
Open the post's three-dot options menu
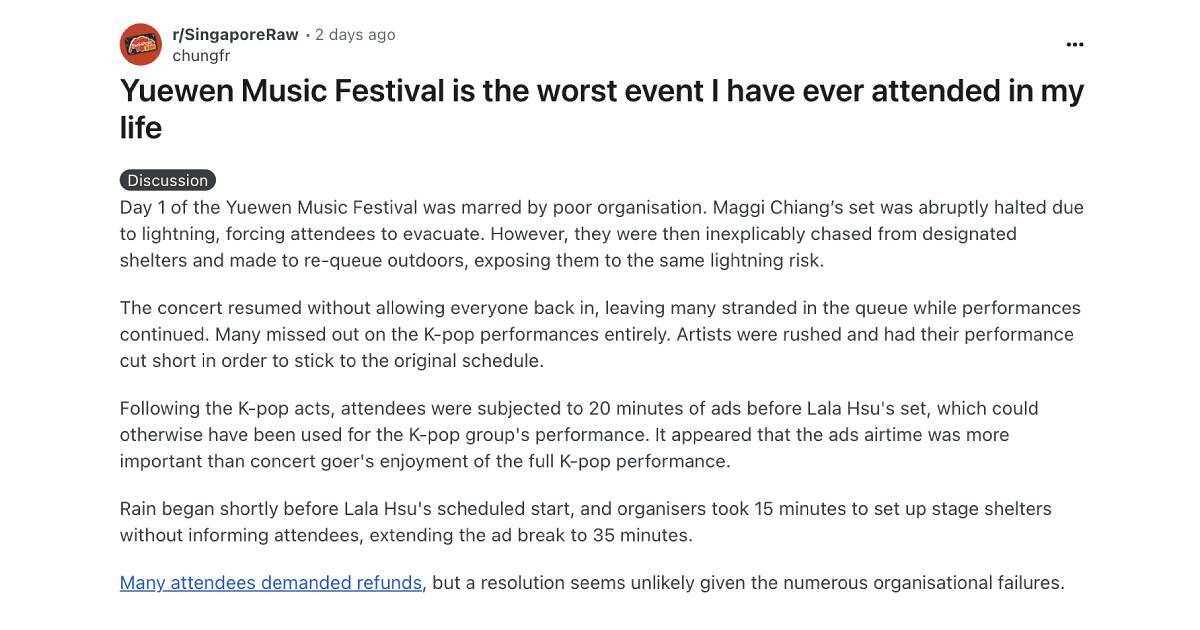click(x=1075, y=44)
